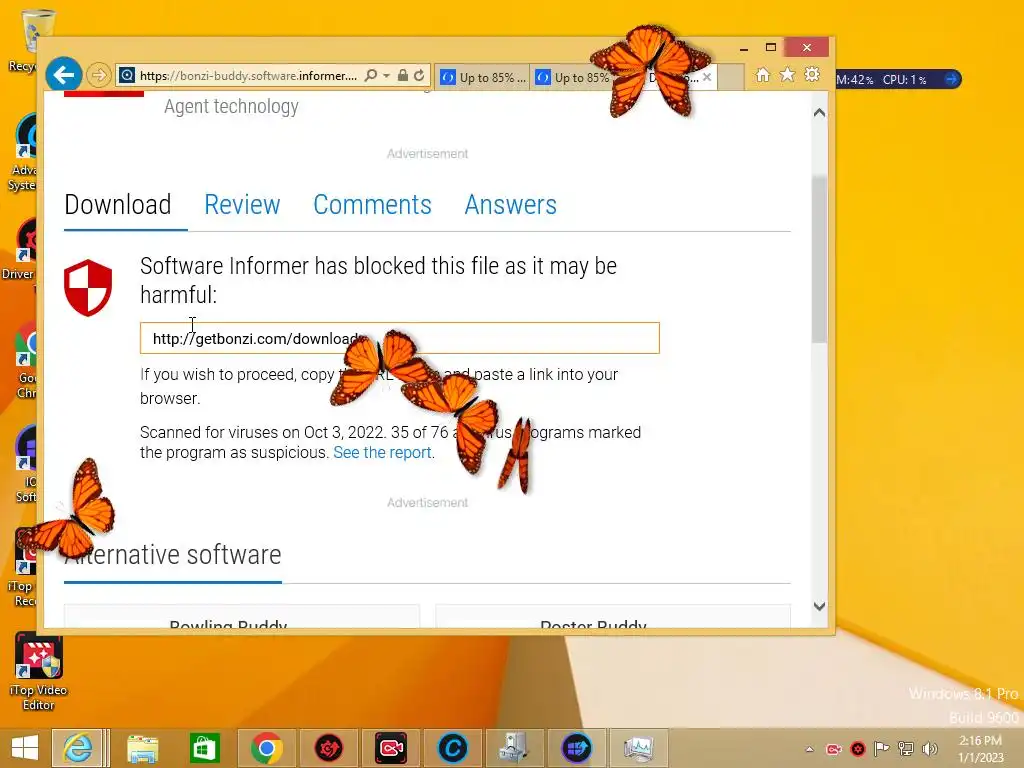Click the tower-shaped installer icon in the taskbar

pos(515,748)
